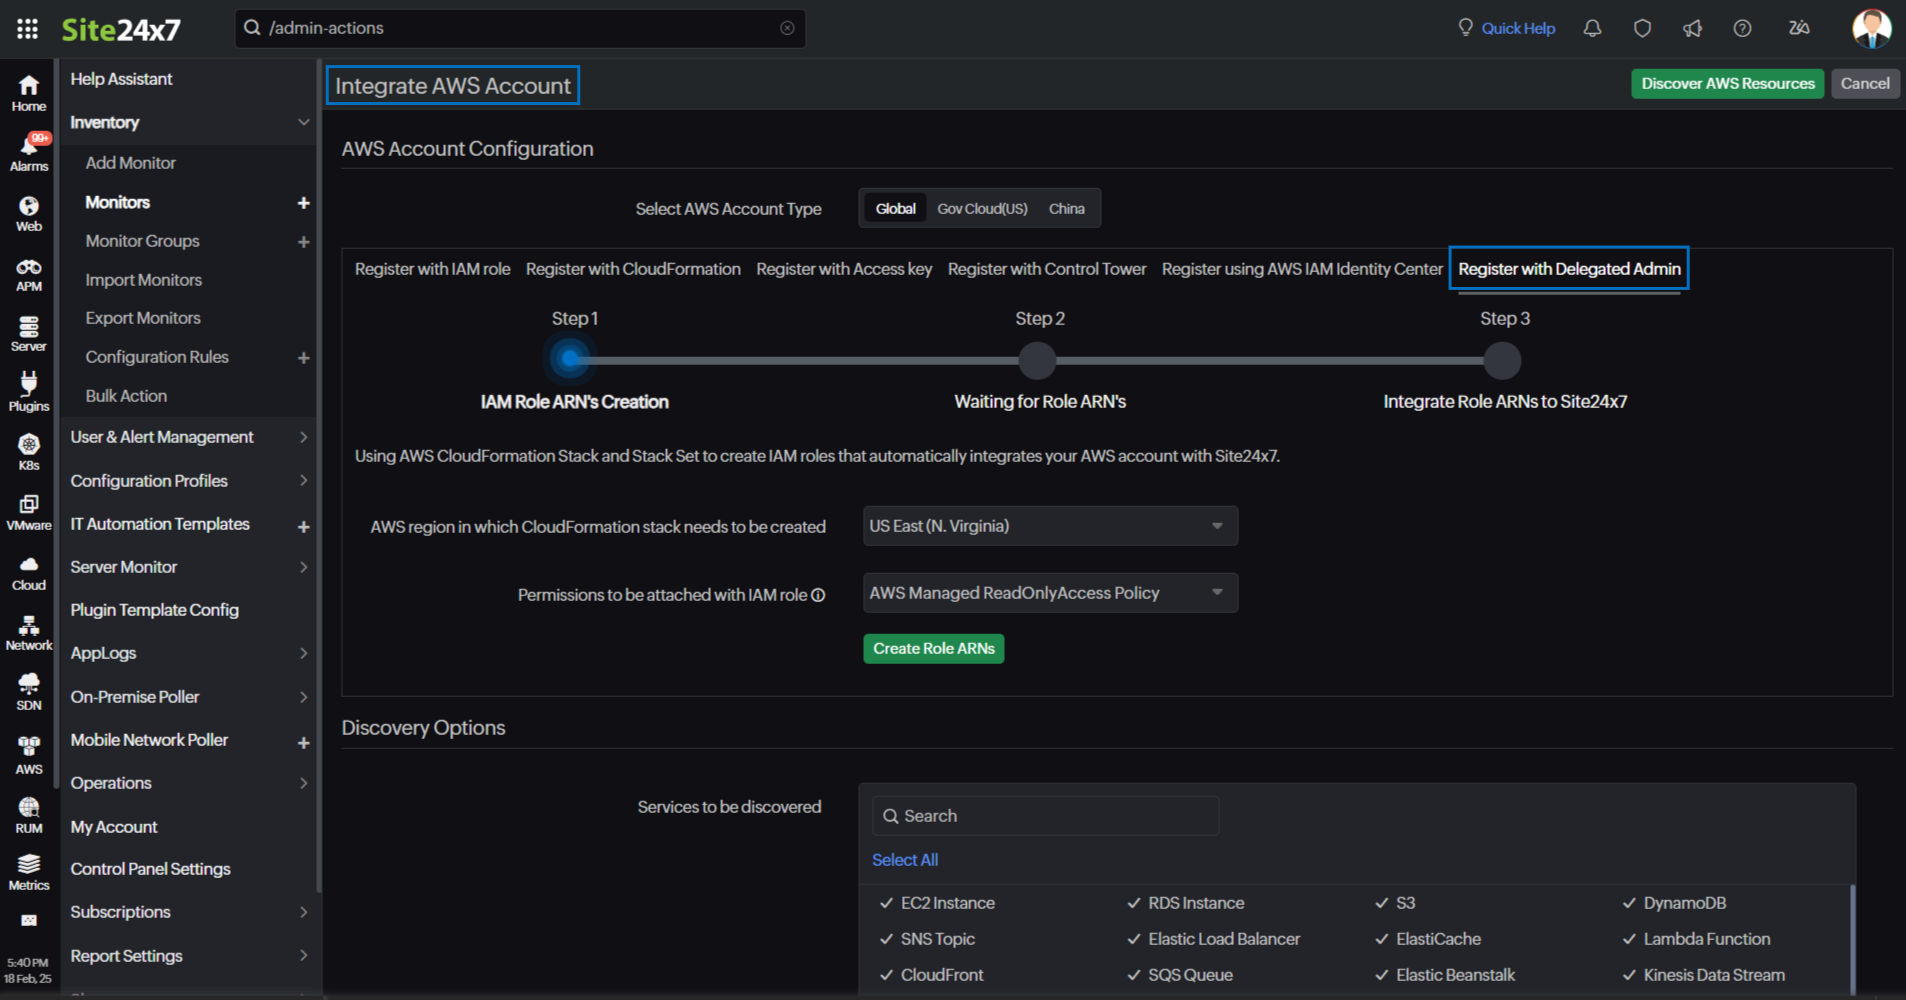Open RUM section icon
The width and height of the screenshot is (1906, 1000).
click(x=29, y=815)
